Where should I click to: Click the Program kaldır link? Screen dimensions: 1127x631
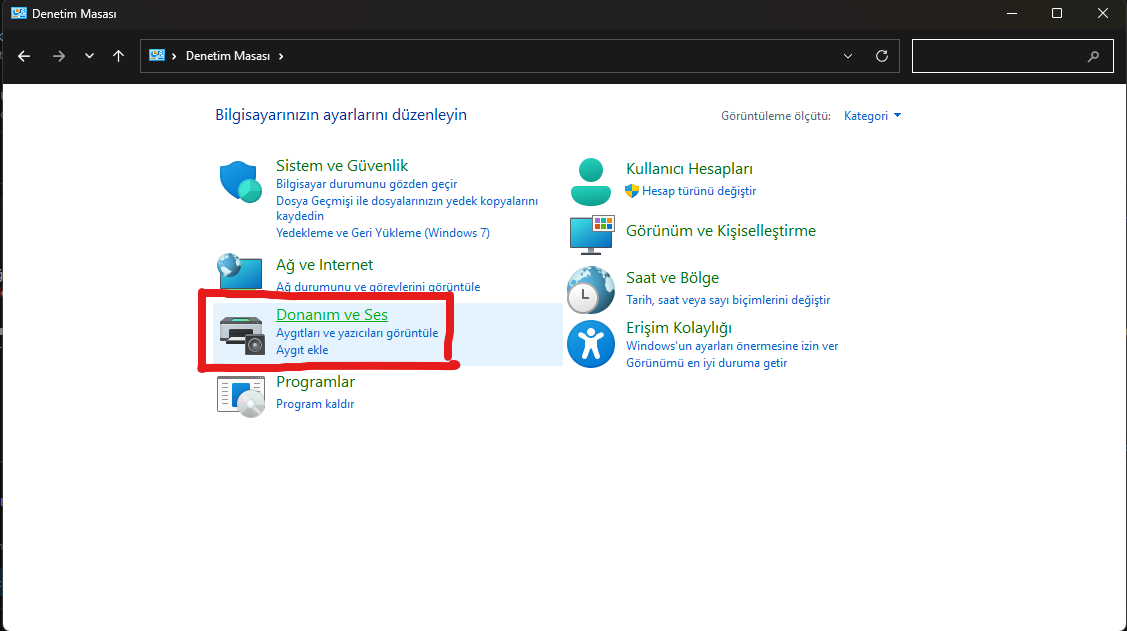(x=315, y=404)
